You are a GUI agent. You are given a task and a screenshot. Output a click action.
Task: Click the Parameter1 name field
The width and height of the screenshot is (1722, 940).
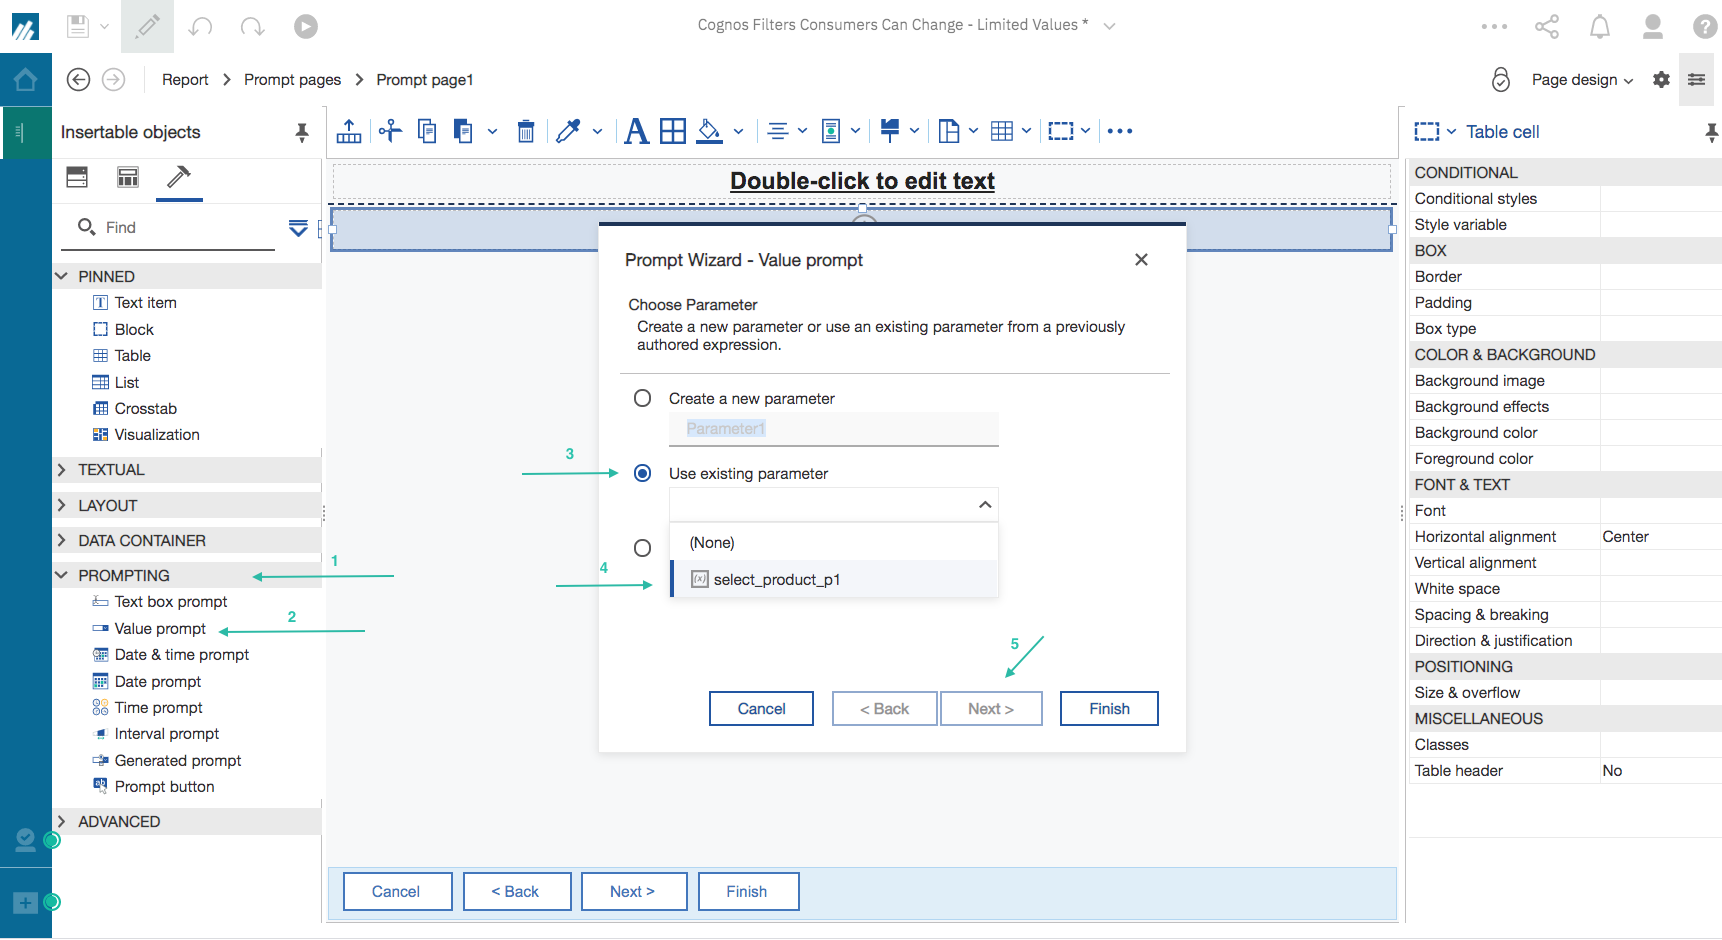(834, 429)
